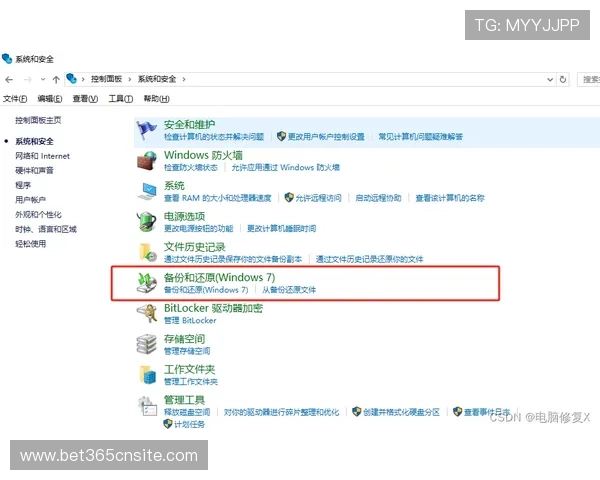
Task: Open the 编辑(E) menu
Action: [50, 99]
